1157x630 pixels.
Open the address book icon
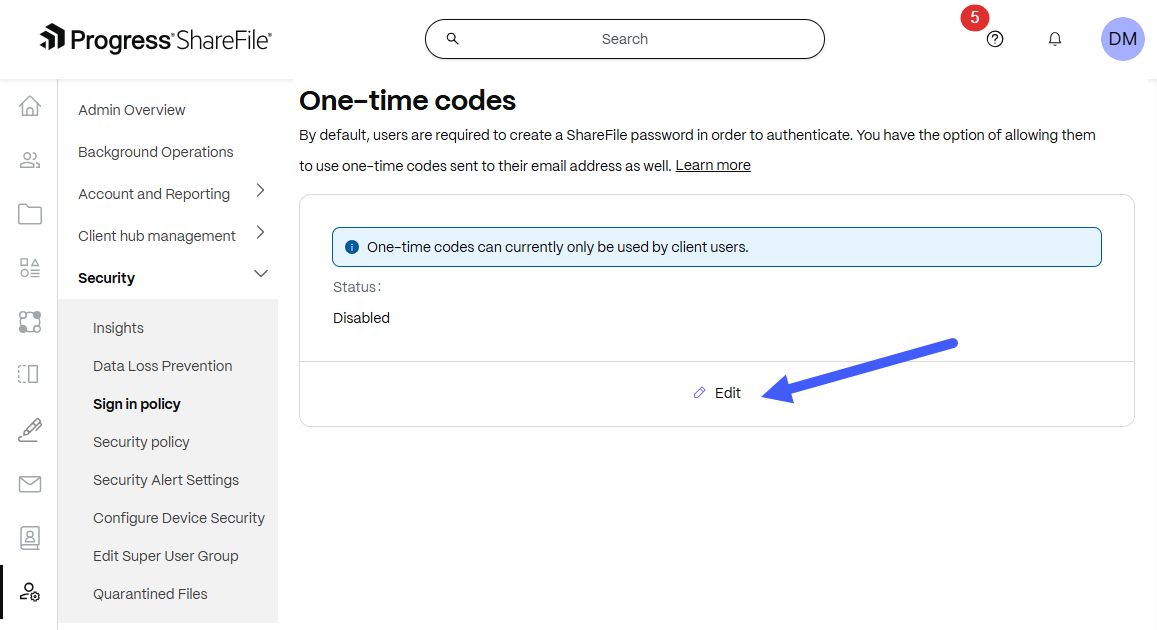click(30, 538)
